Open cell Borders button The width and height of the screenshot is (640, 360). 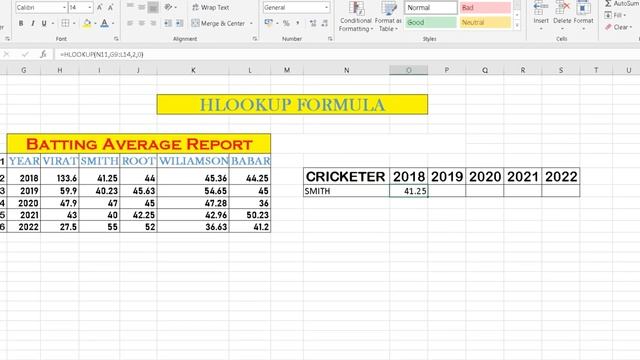(x=65, y=23)
